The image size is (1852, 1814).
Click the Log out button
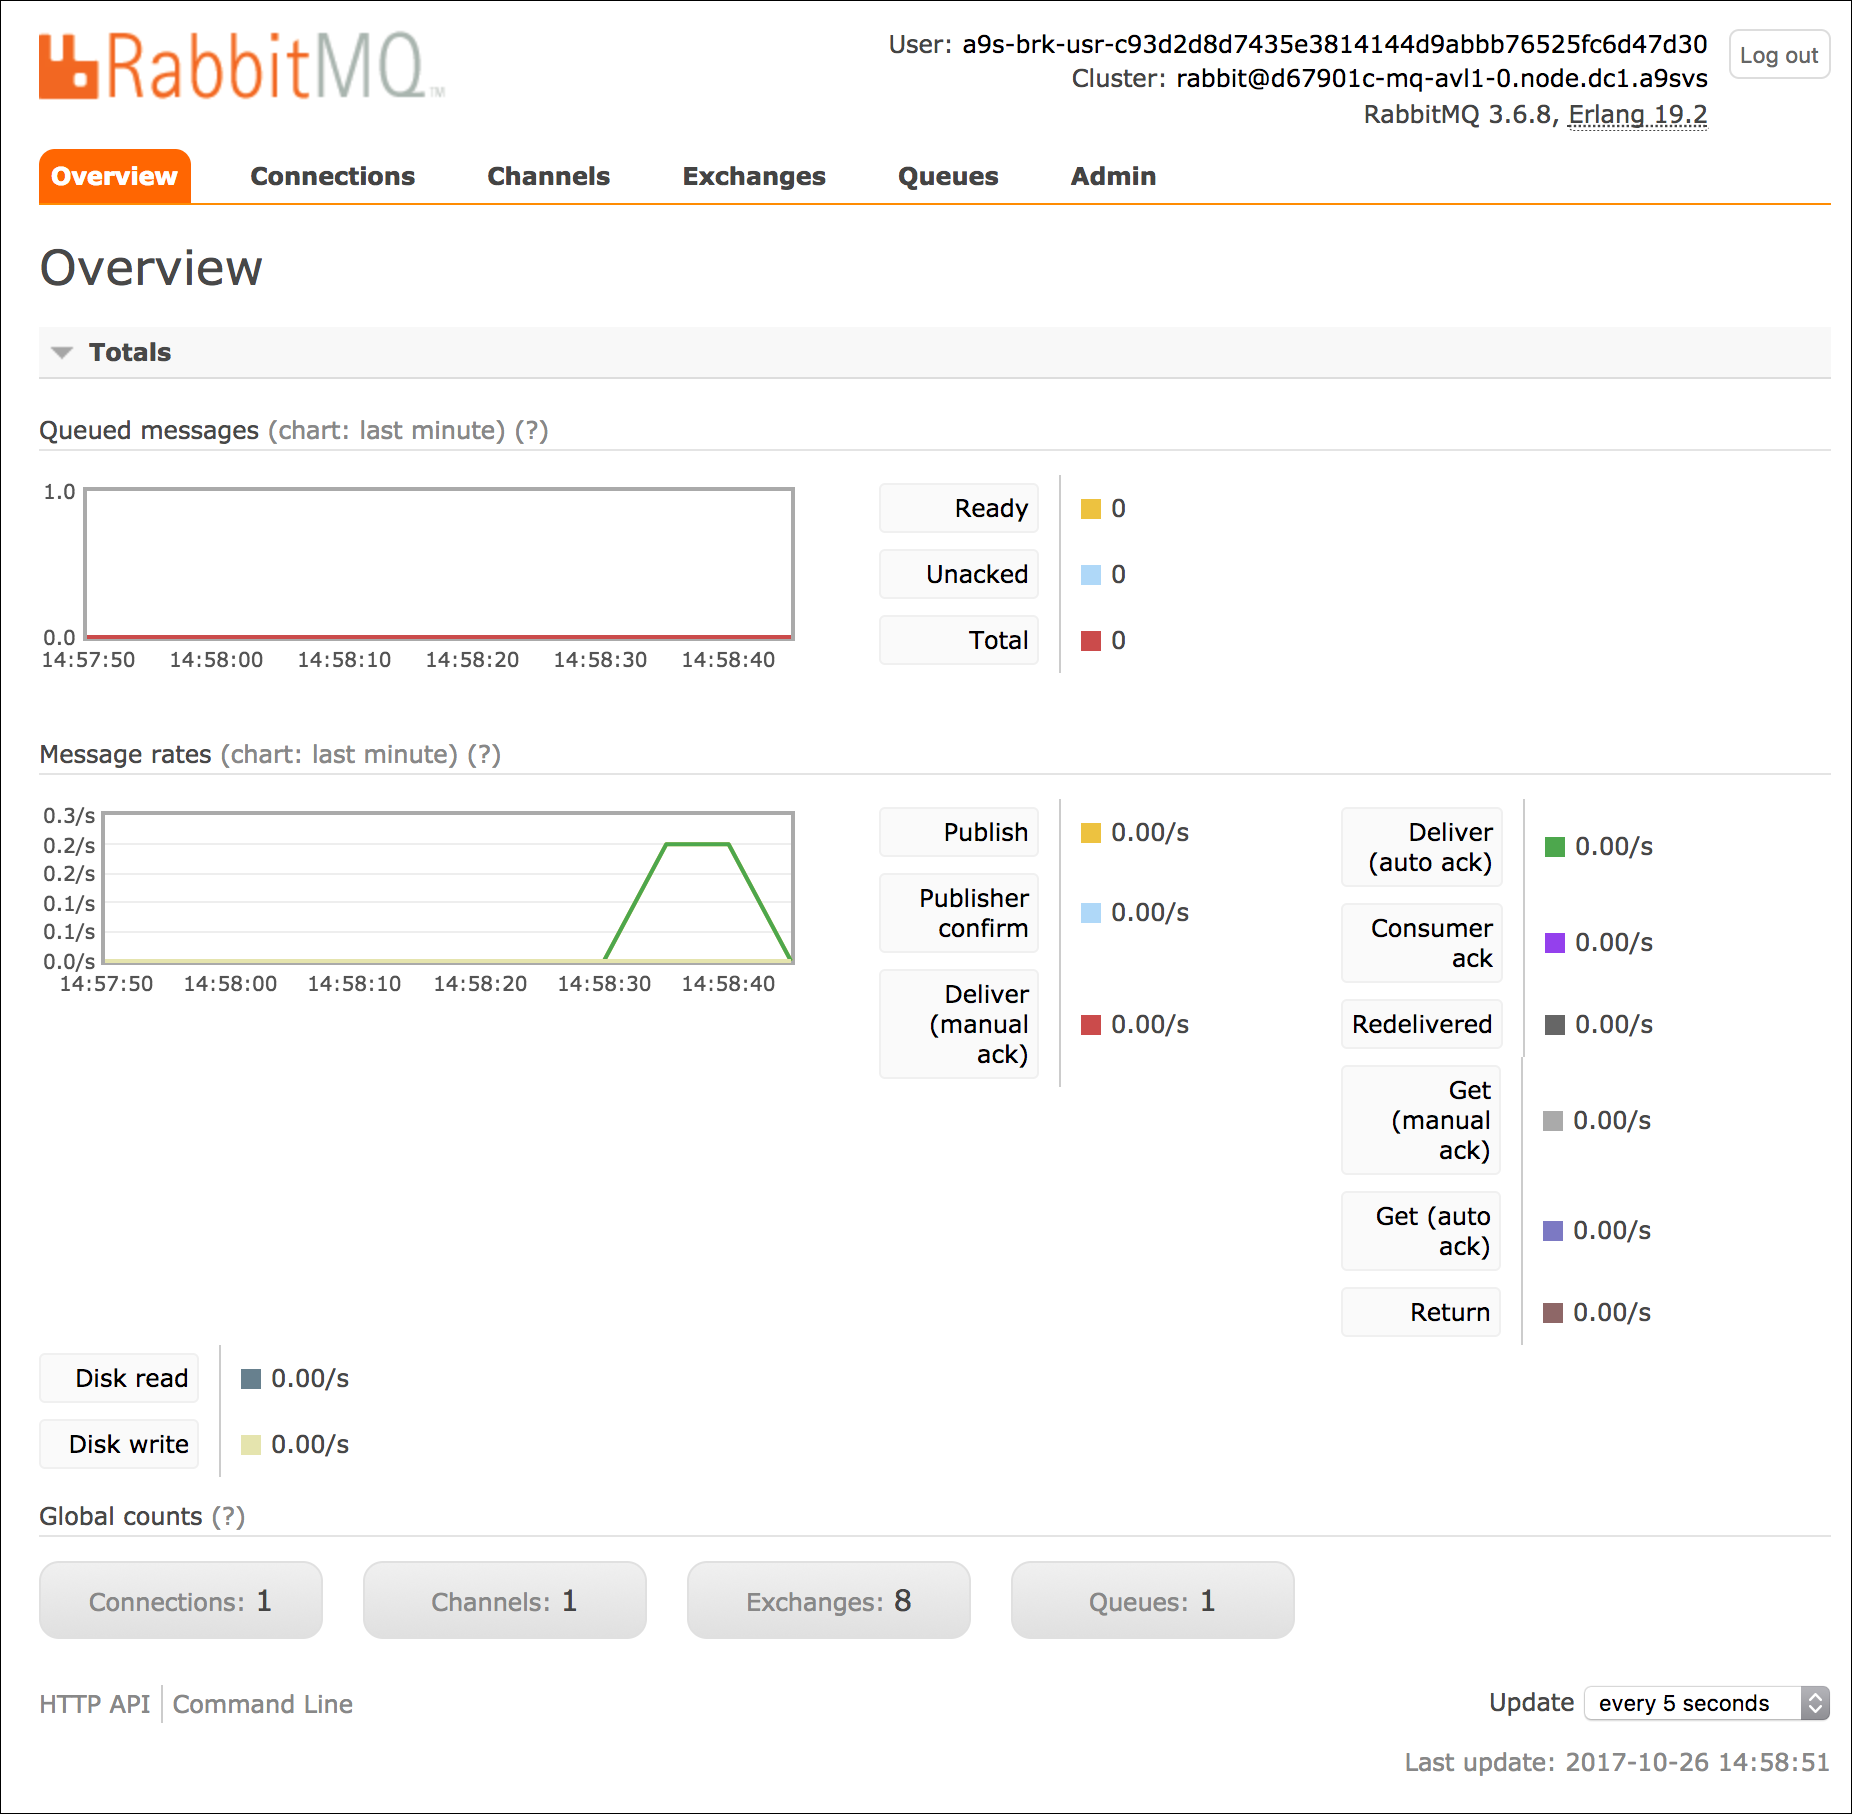coord(1779,55)
